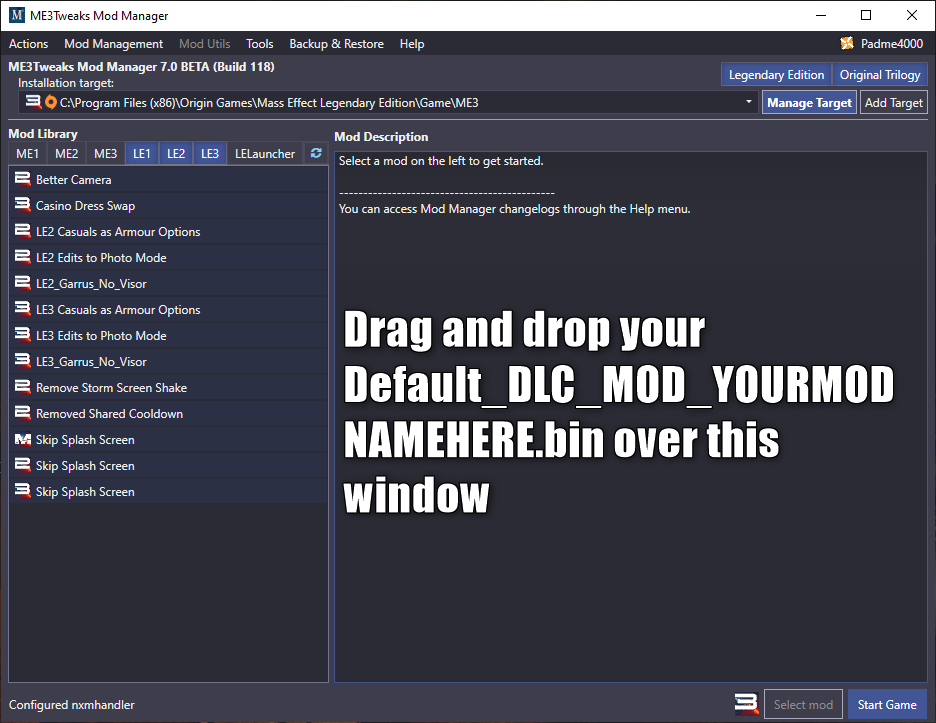Click the game icon beside Better Camera
The image size is (936, 723).
point(23,179)
